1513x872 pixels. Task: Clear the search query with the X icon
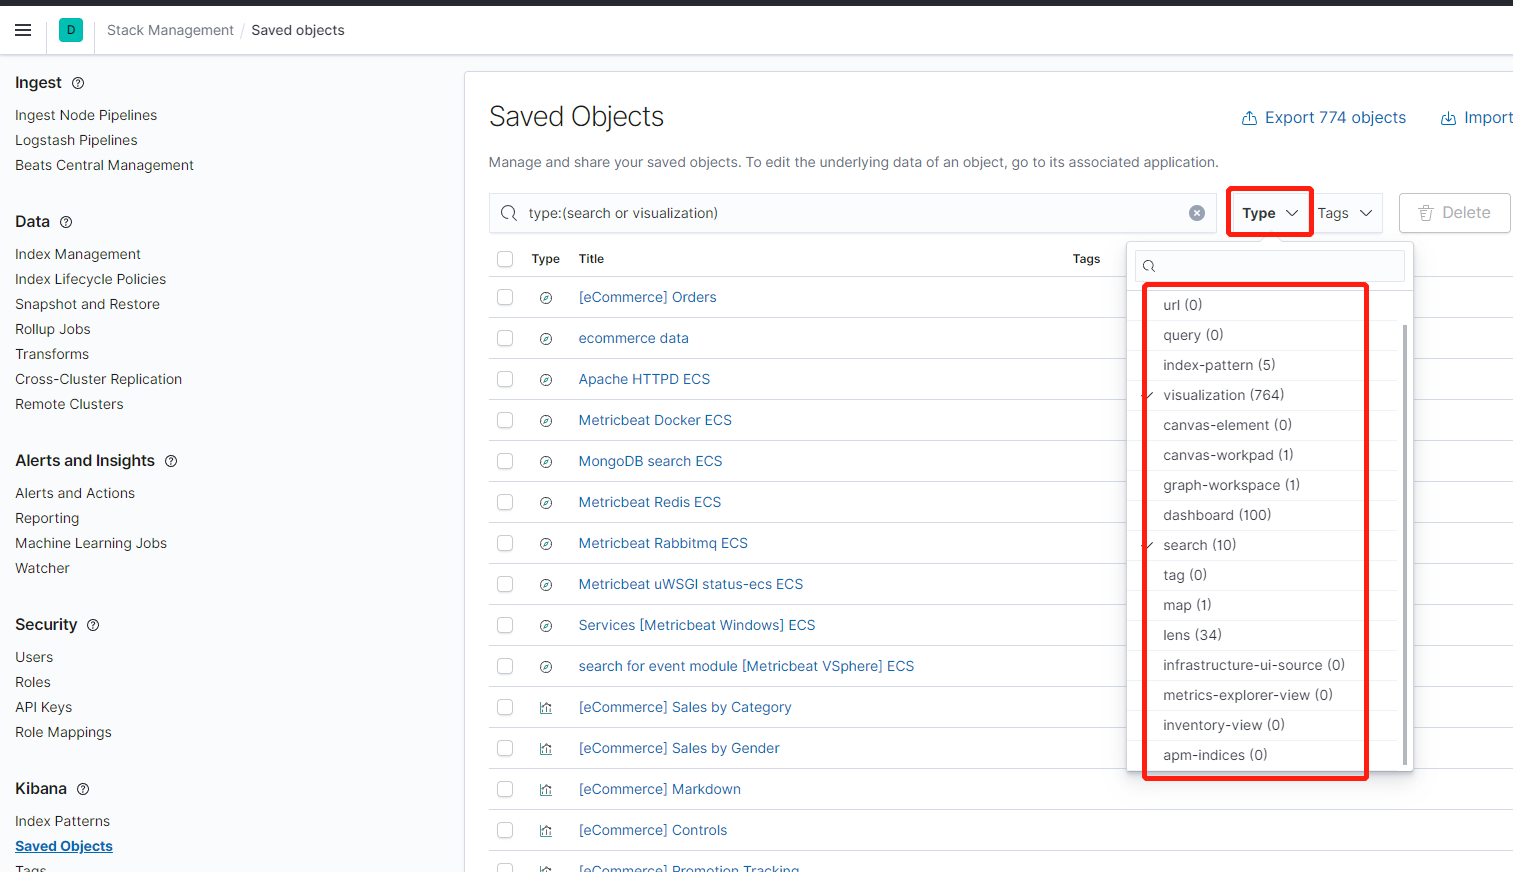(1197, 213)
